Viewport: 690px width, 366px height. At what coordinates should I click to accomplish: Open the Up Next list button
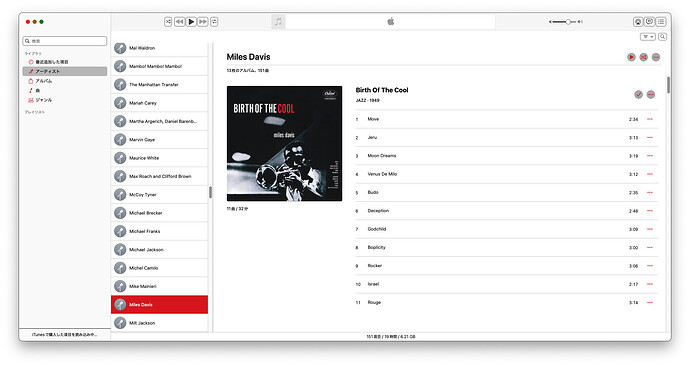click(x=661, y=22)
